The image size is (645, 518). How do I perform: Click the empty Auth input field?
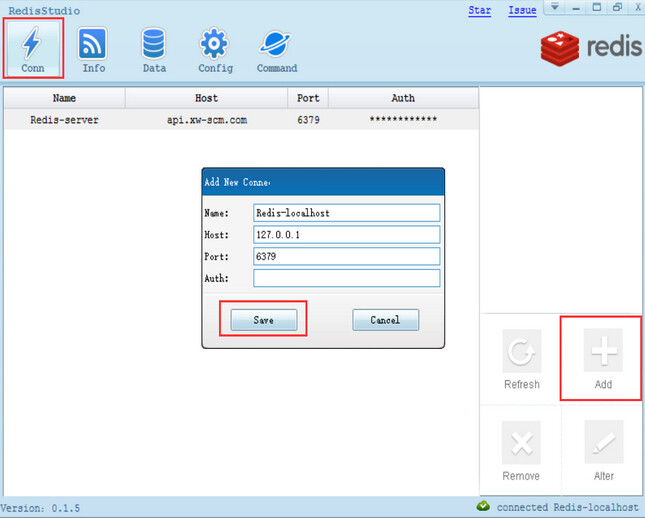click(346, 278)
